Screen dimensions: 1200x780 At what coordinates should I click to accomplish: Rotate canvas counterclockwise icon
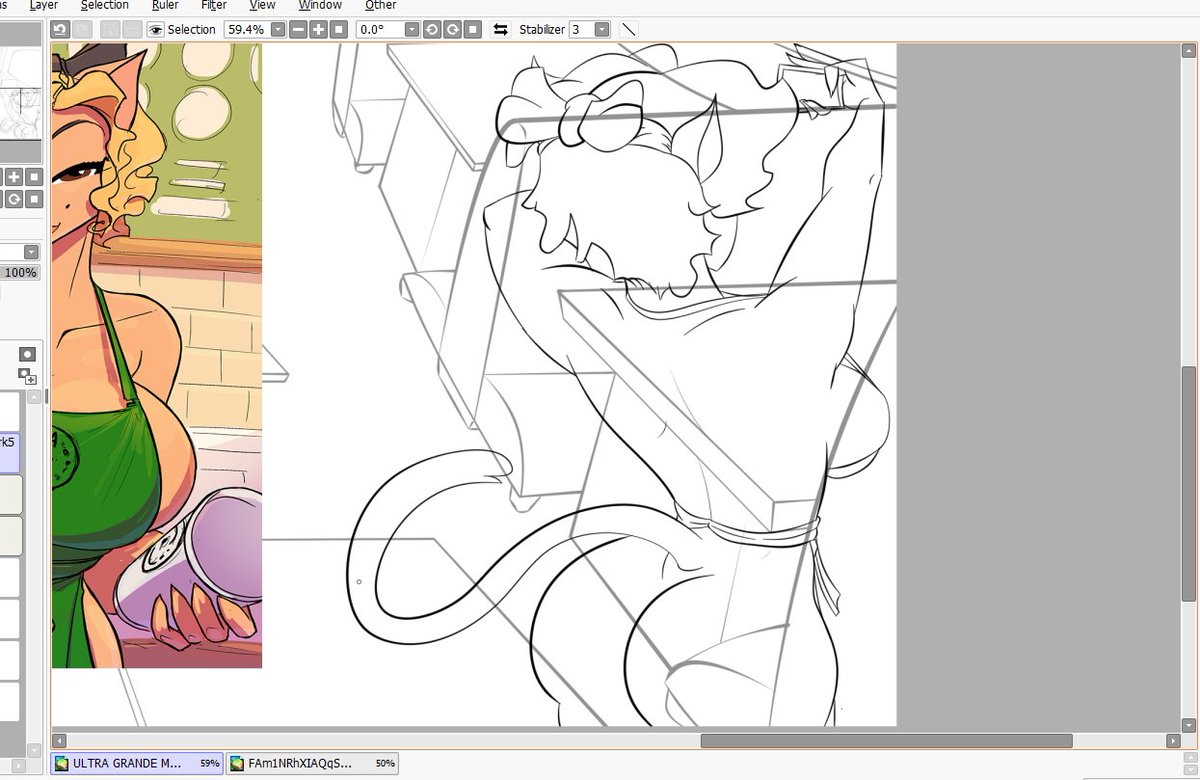pos(432,30)
